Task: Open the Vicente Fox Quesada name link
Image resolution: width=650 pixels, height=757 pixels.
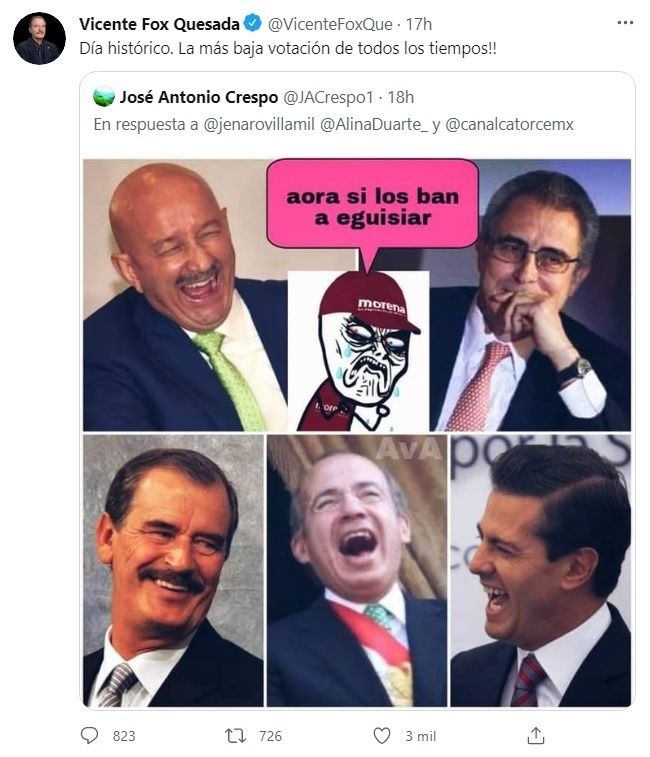Action: 159,24
